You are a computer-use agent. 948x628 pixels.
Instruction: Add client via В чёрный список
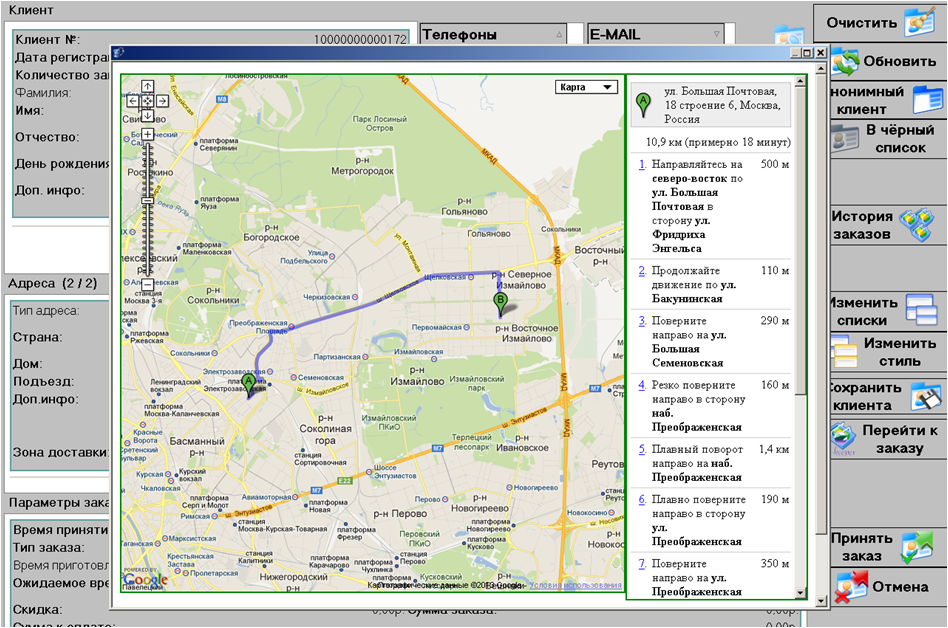click(x=888, y=138)
